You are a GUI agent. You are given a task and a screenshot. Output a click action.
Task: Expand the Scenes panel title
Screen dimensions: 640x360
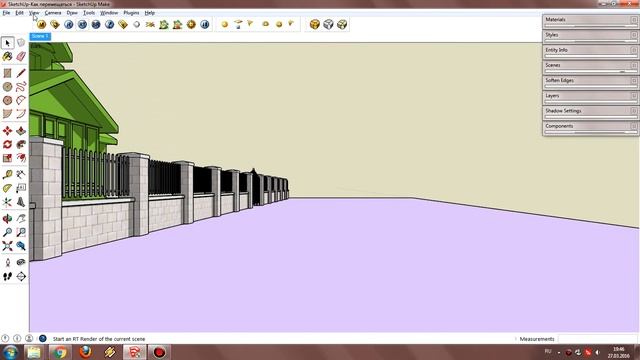pyautogui.click(x=553, y=65)
